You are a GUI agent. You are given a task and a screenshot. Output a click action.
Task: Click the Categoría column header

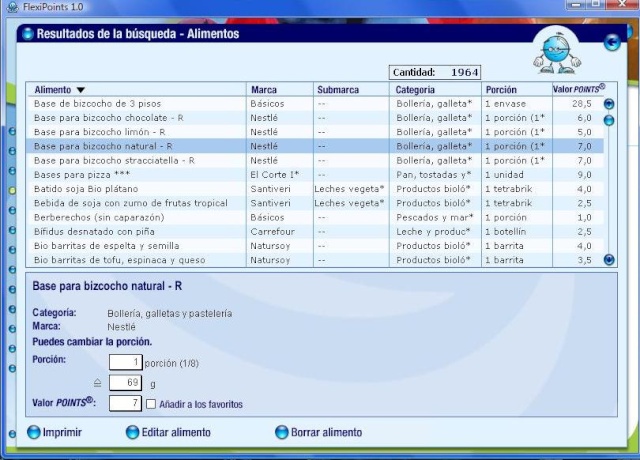tap(415, 90)
